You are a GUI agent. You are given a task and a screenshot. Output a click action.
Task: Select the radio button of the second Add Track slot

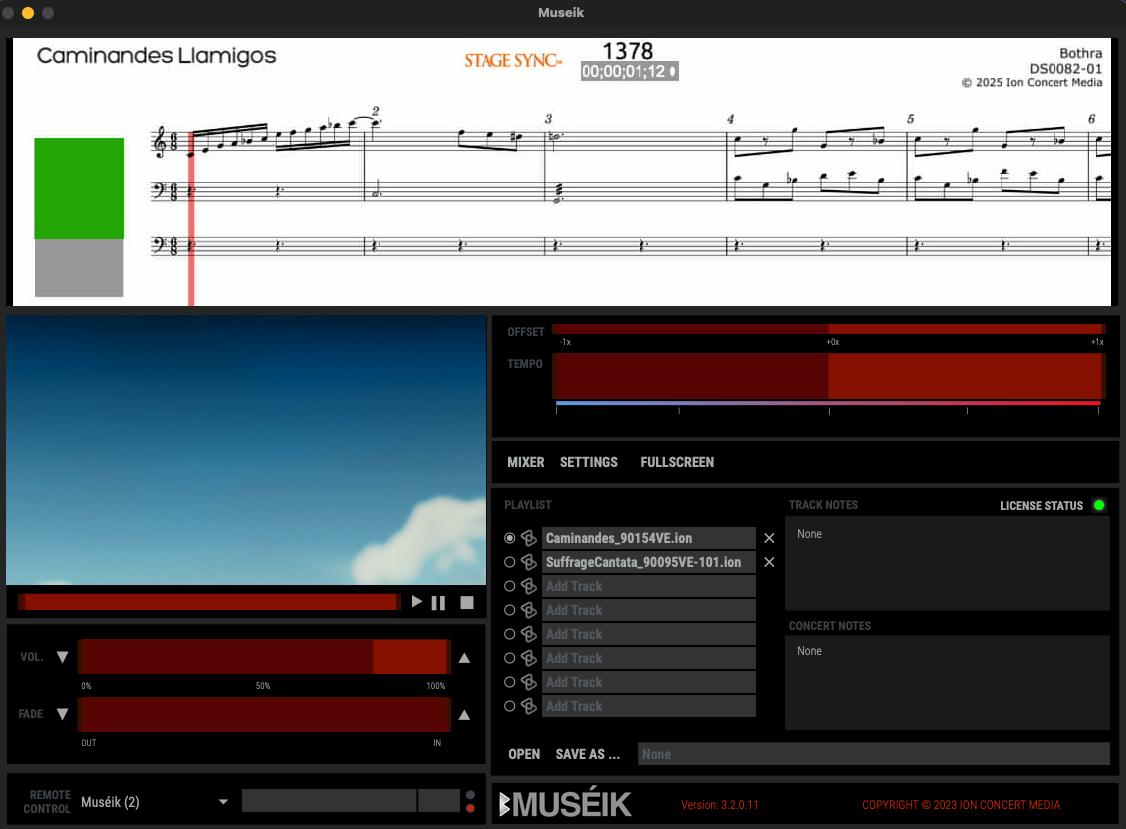click(510, 610)
